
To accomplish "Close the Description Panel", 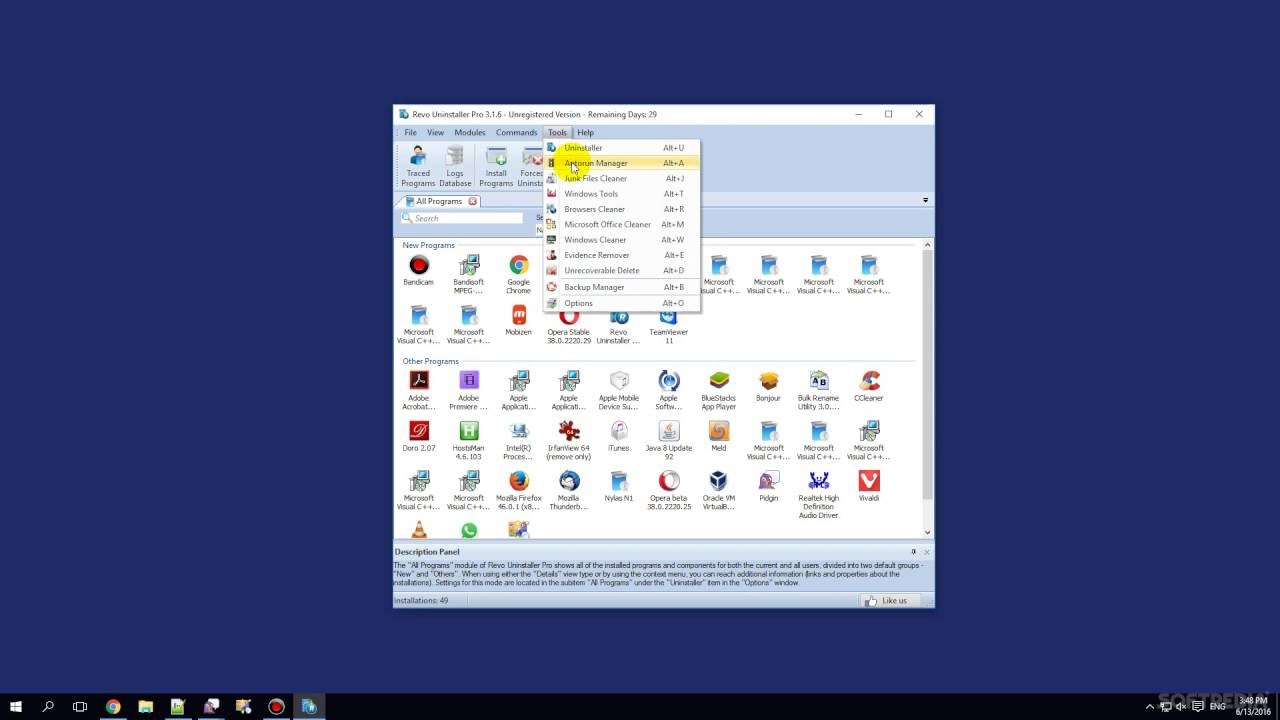I will [927, 552].
